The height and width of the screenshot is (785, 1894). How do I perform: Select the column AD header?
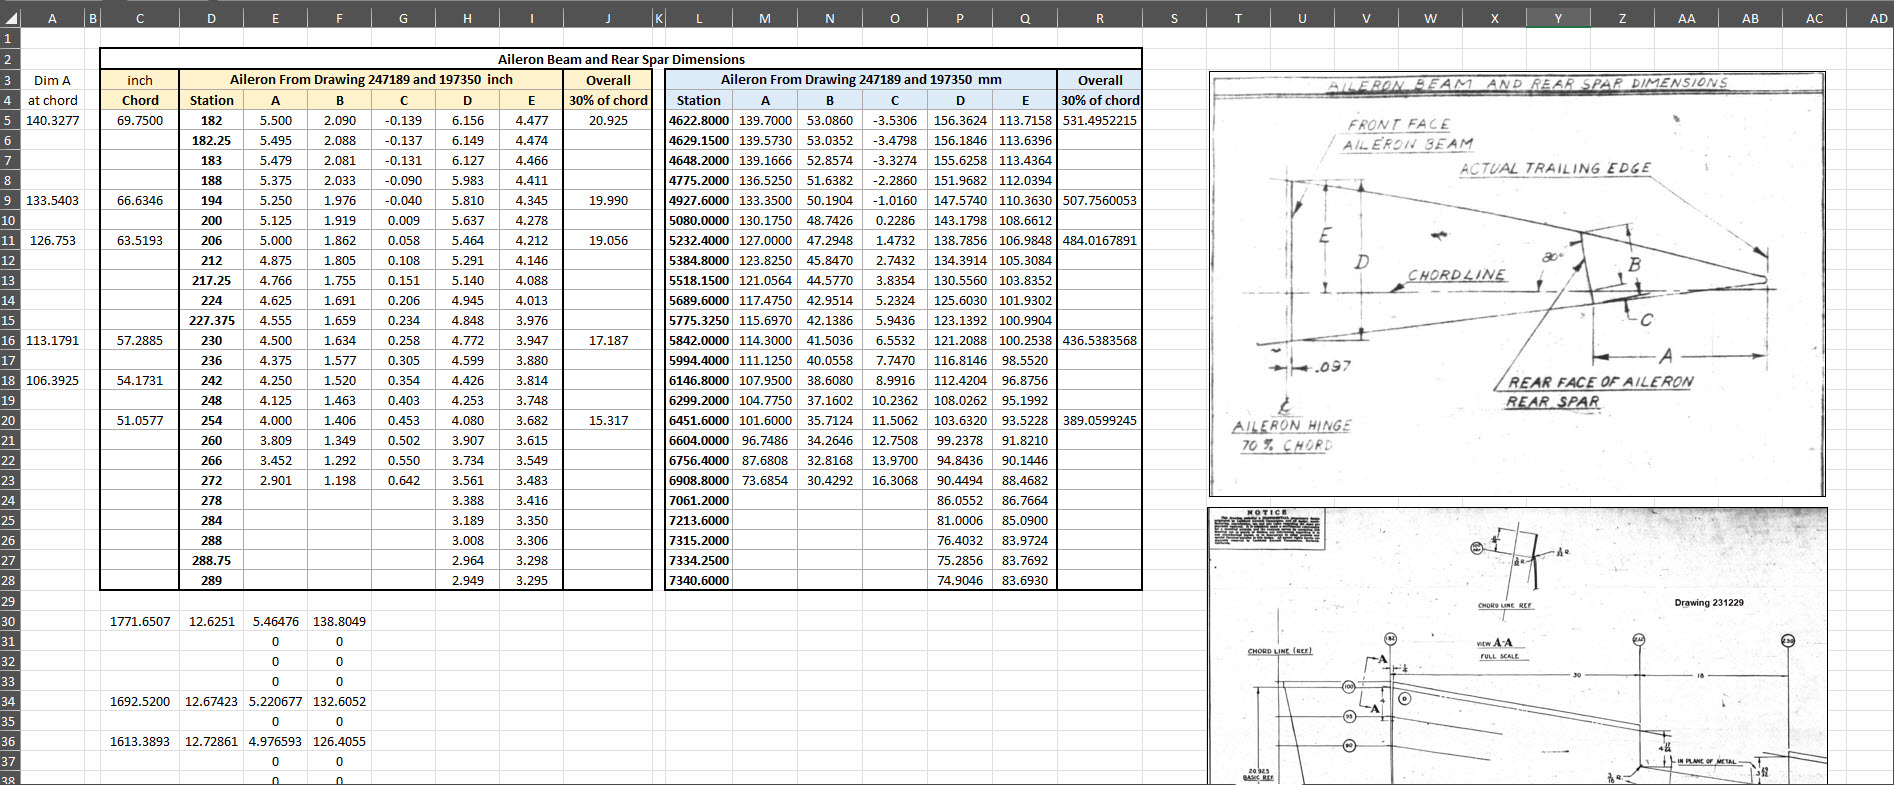[x=1877, y=18]
